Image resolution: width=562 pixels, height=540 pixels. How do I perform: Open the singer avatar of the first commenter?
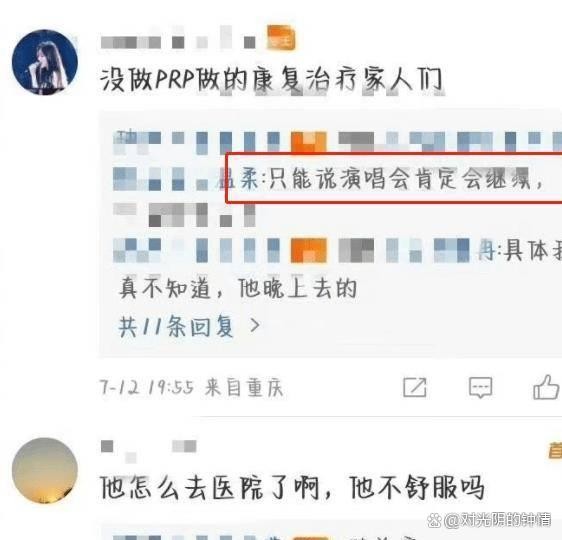(45, 62)
